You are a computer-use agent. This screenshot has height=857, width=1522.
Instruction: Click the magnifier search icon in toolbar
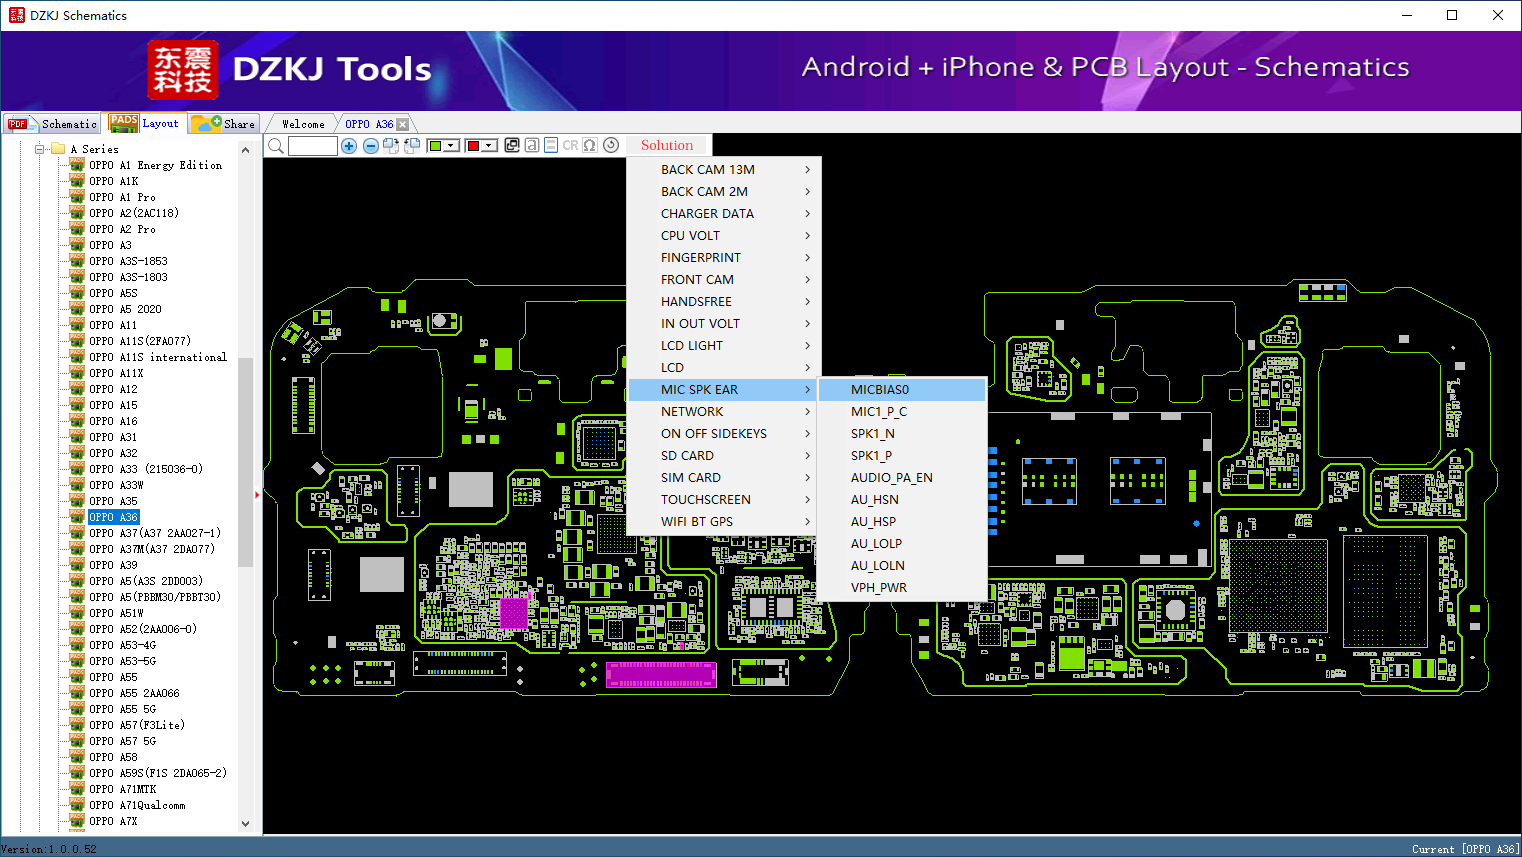coord(276,146)
